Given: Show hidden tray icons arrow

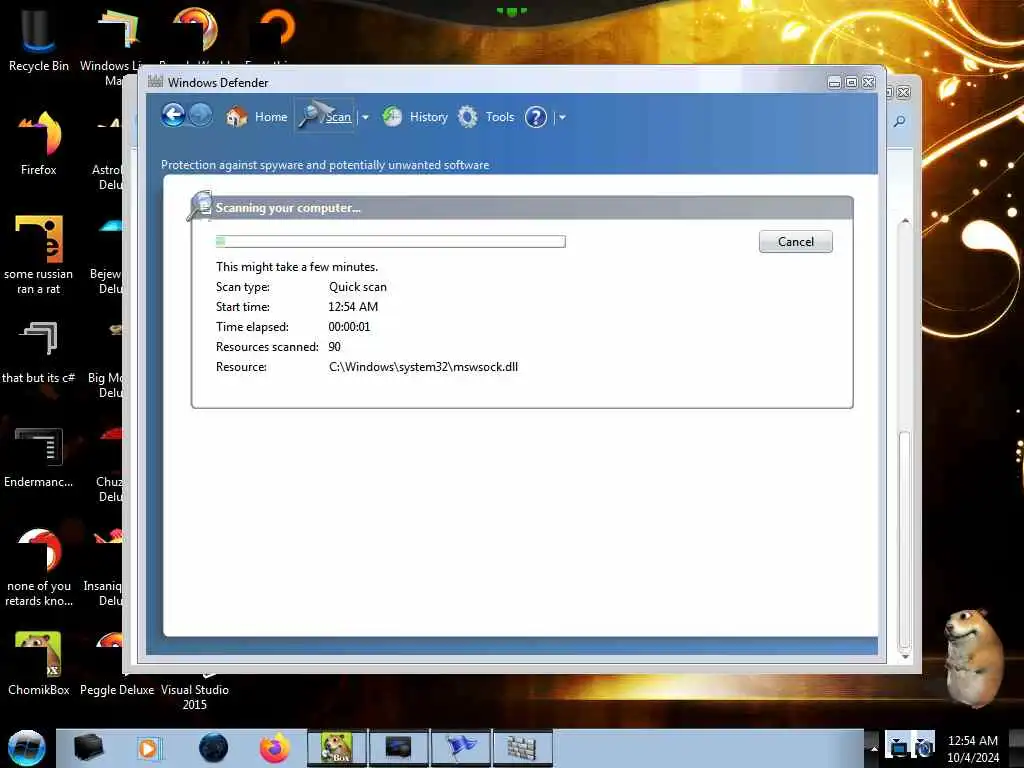Looking at the screenshot, I should [874, 748].
